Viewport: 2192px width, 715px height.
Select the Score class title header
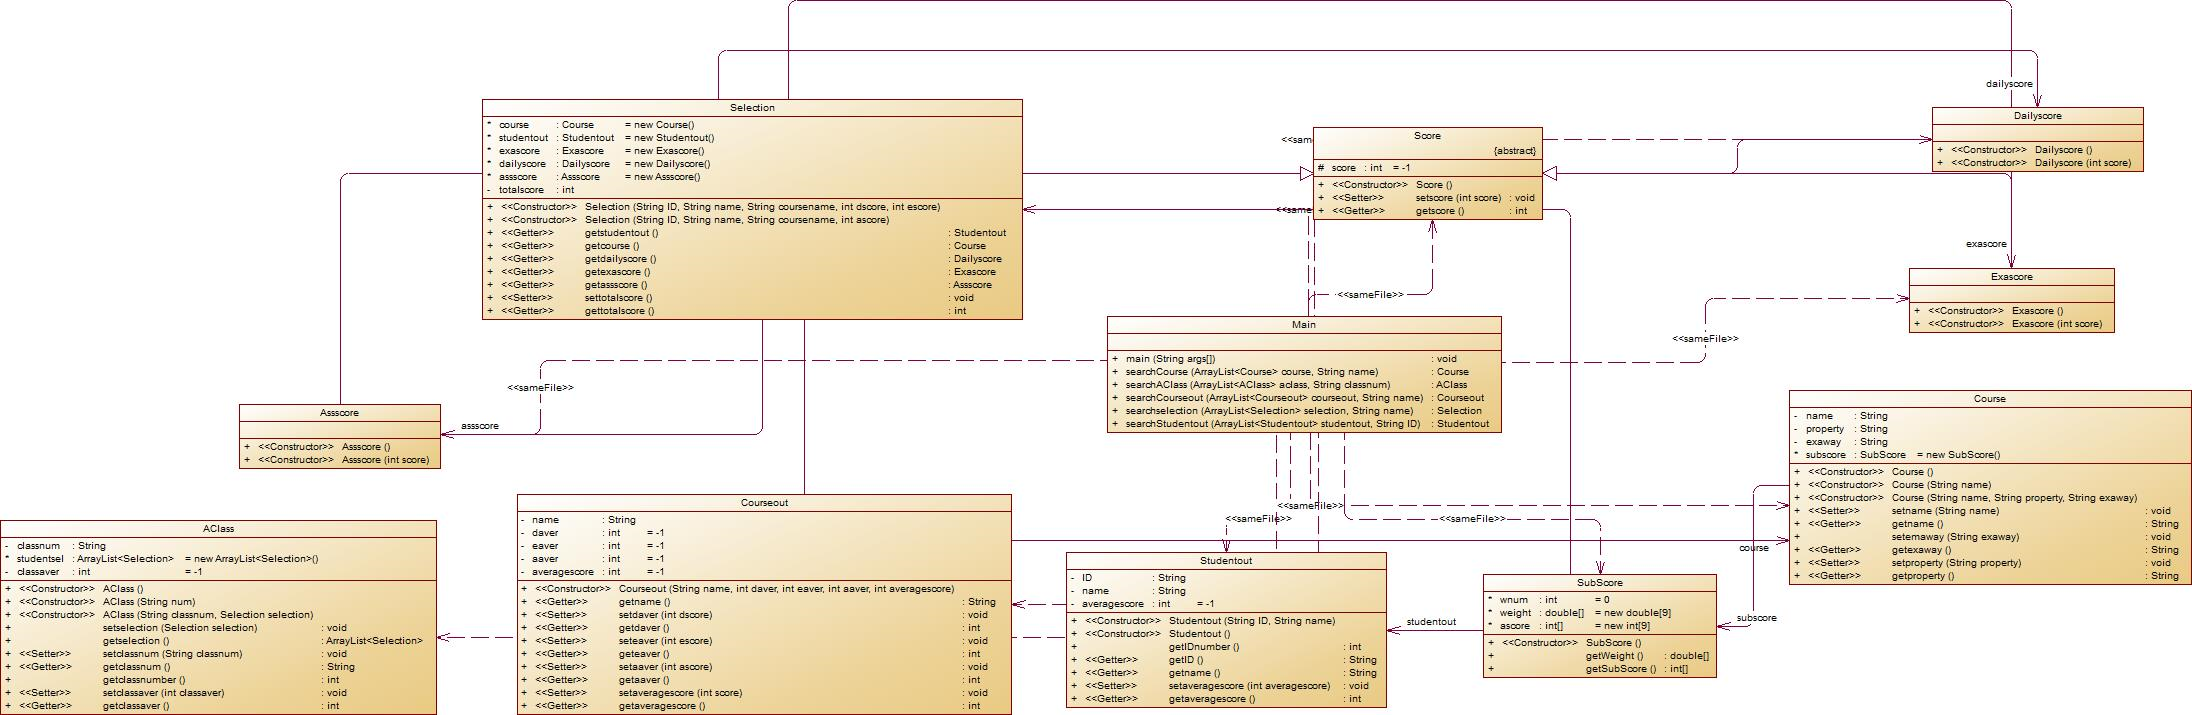click(x=1427, y=136)
